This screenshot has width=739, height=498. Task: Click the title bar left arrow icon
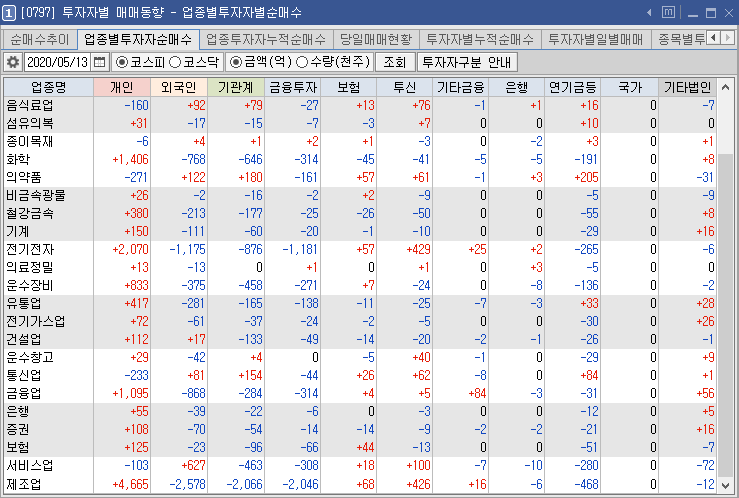(649, 13)
